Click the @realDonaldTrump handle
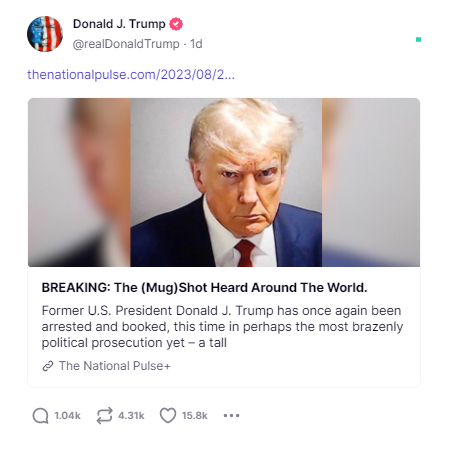The image size is (455, 466). point(126,44)
